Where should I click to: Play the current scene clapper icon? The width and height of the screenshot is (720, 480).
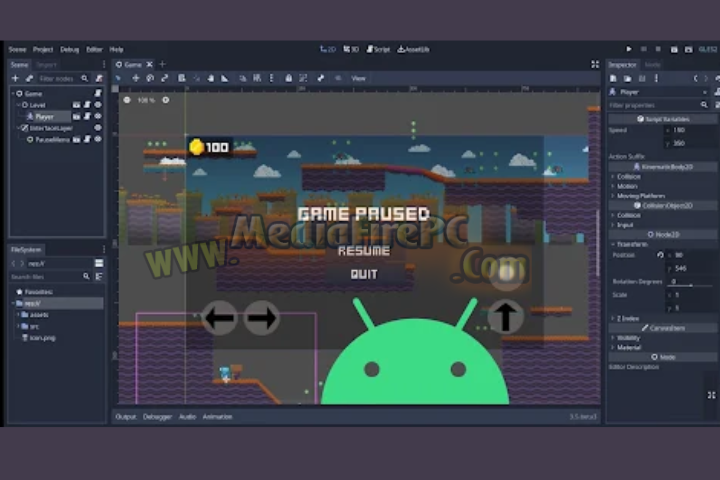pyautogui.click(x=674, y=49)
